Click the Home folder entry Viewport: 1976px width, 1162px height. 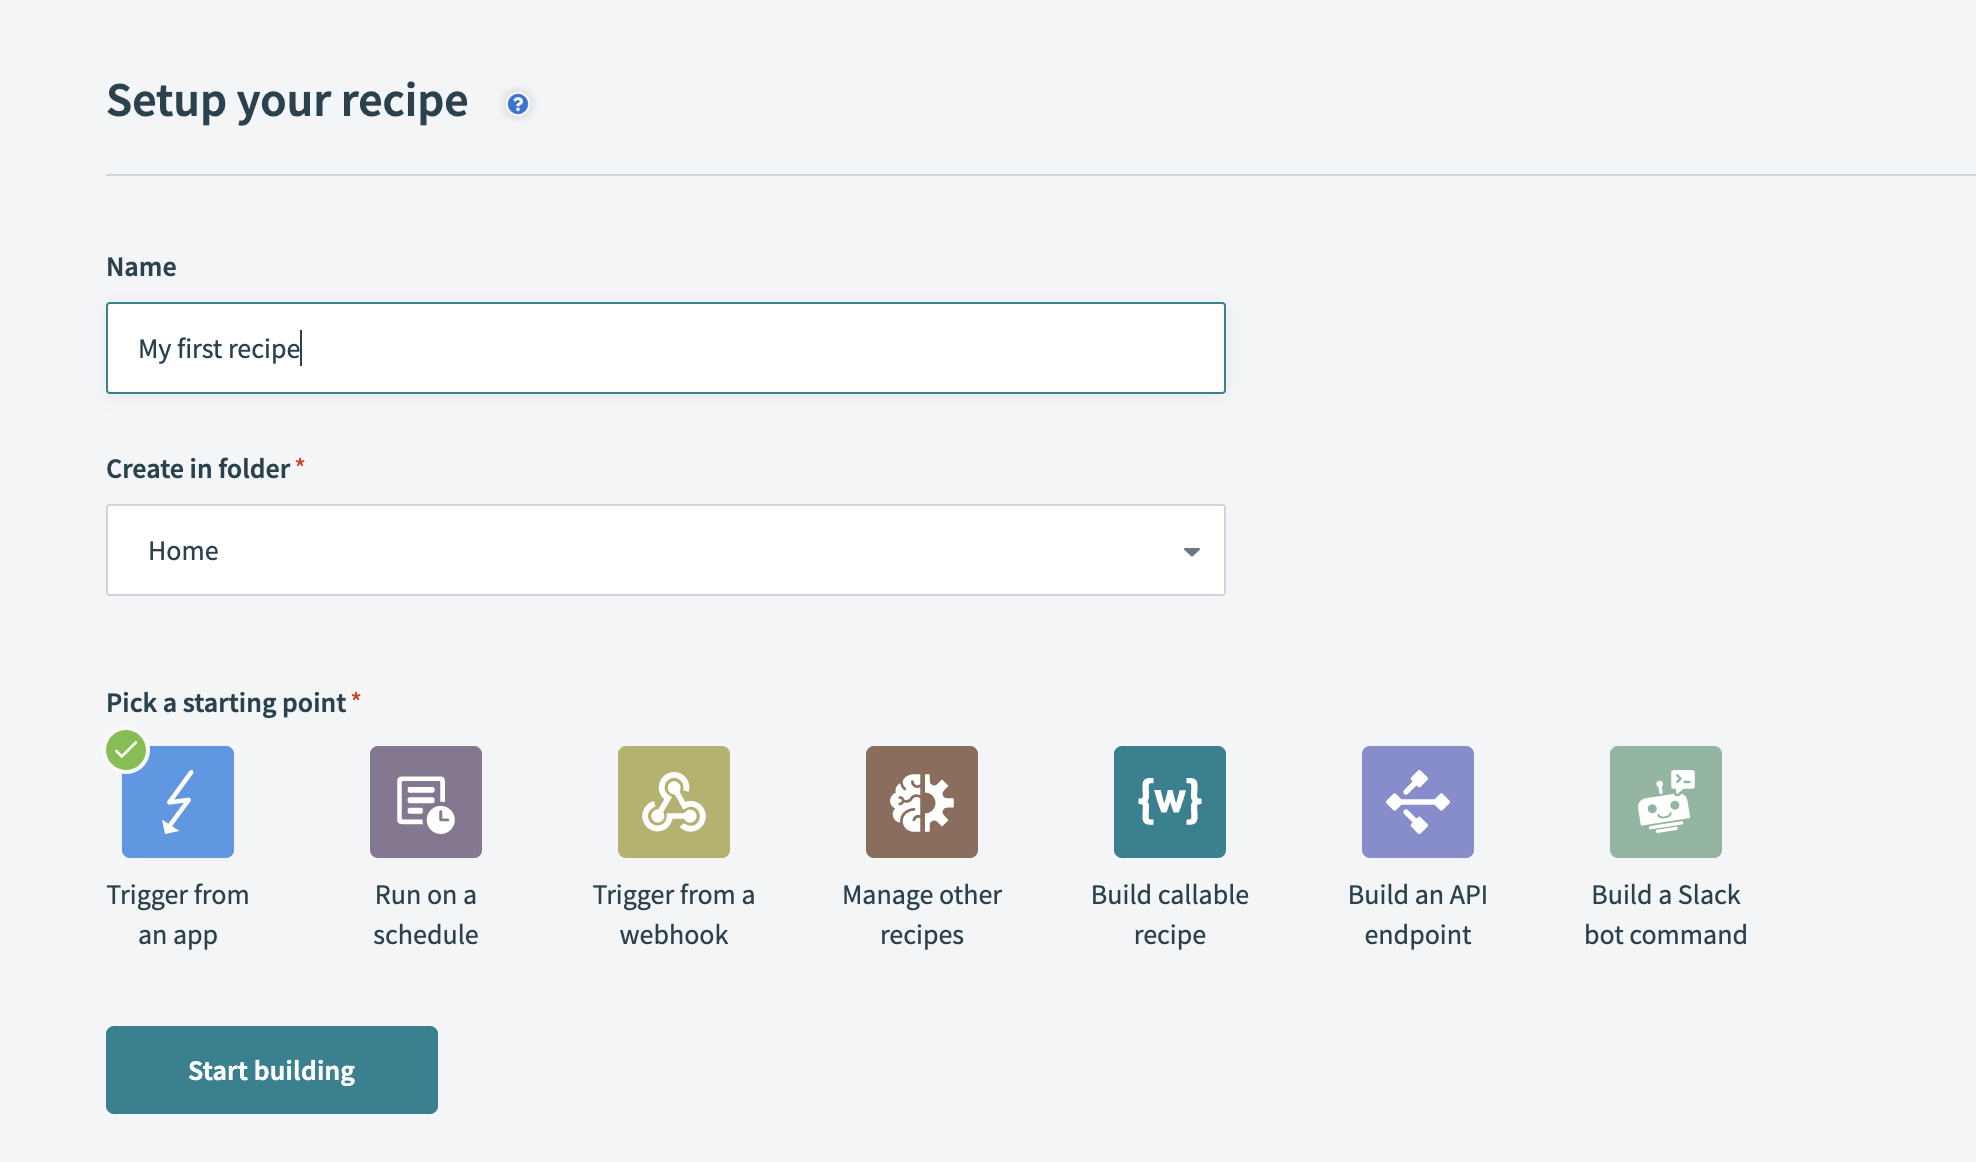point(184,550)
